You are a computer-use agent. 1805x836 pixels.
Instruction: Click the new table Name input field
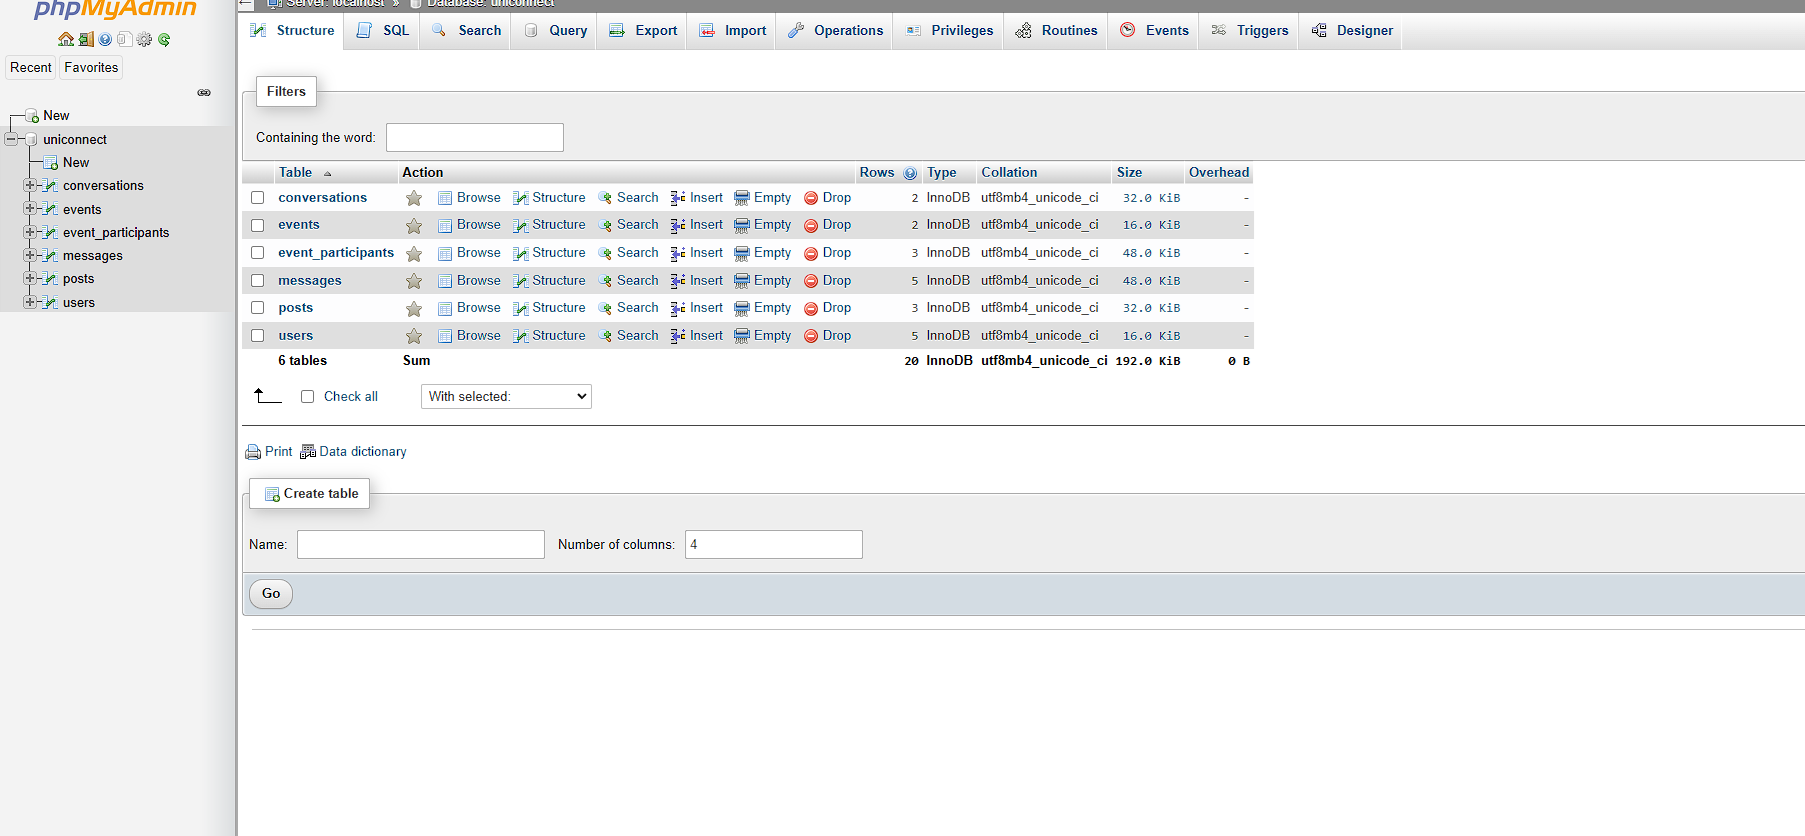tap(421, 545)
